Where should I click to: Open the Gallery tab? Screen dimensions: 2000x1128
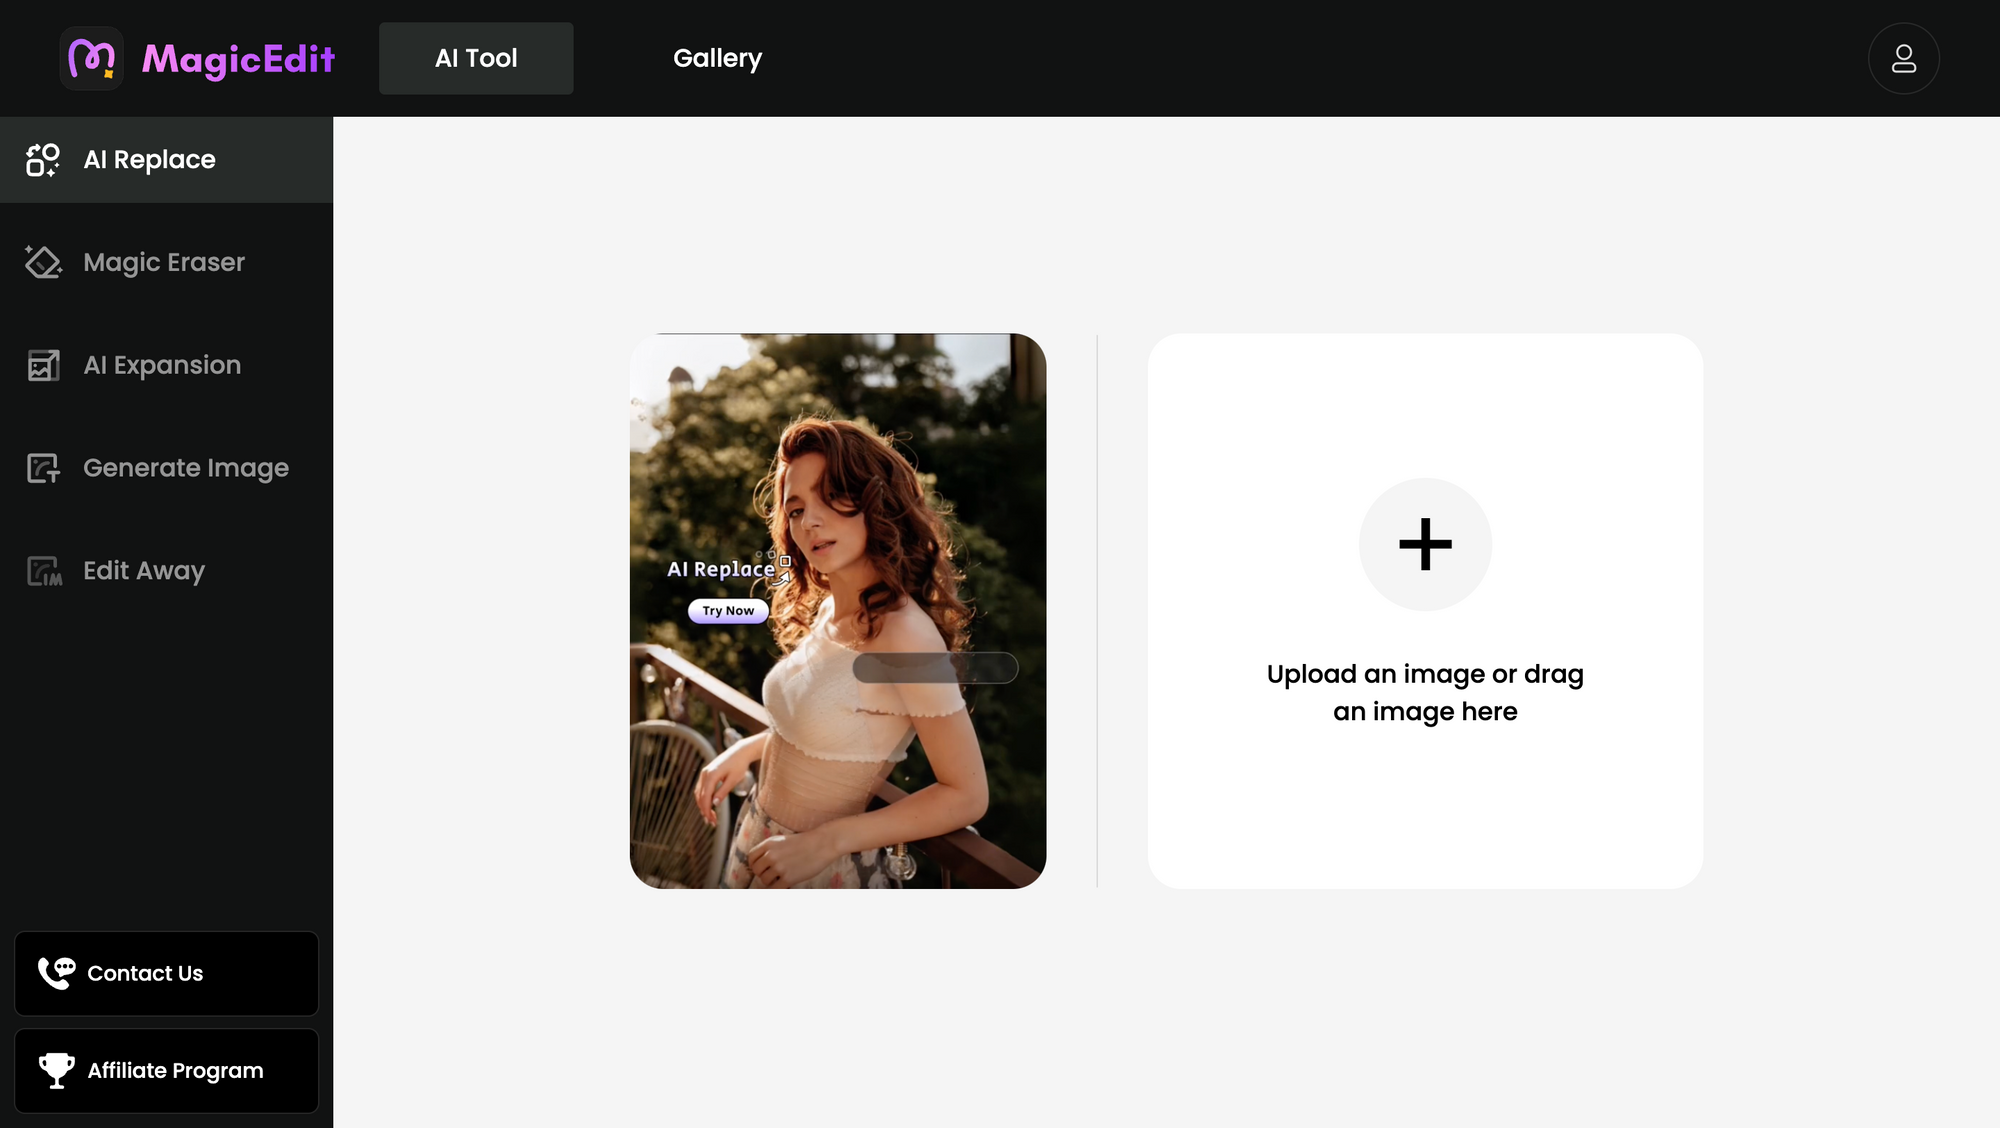717,58
